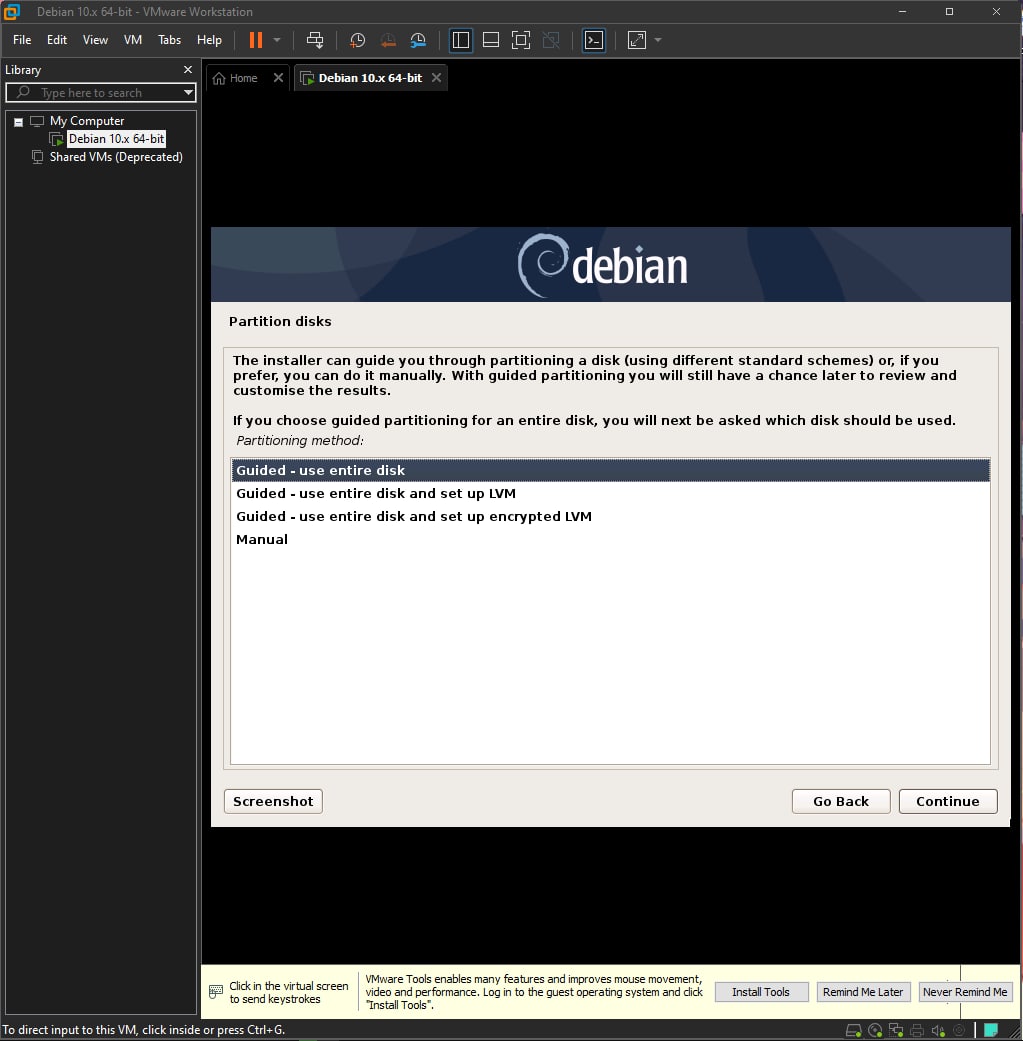
Task: Close the Debian 10.x 64-bit tab
Action: pos(436,78)
